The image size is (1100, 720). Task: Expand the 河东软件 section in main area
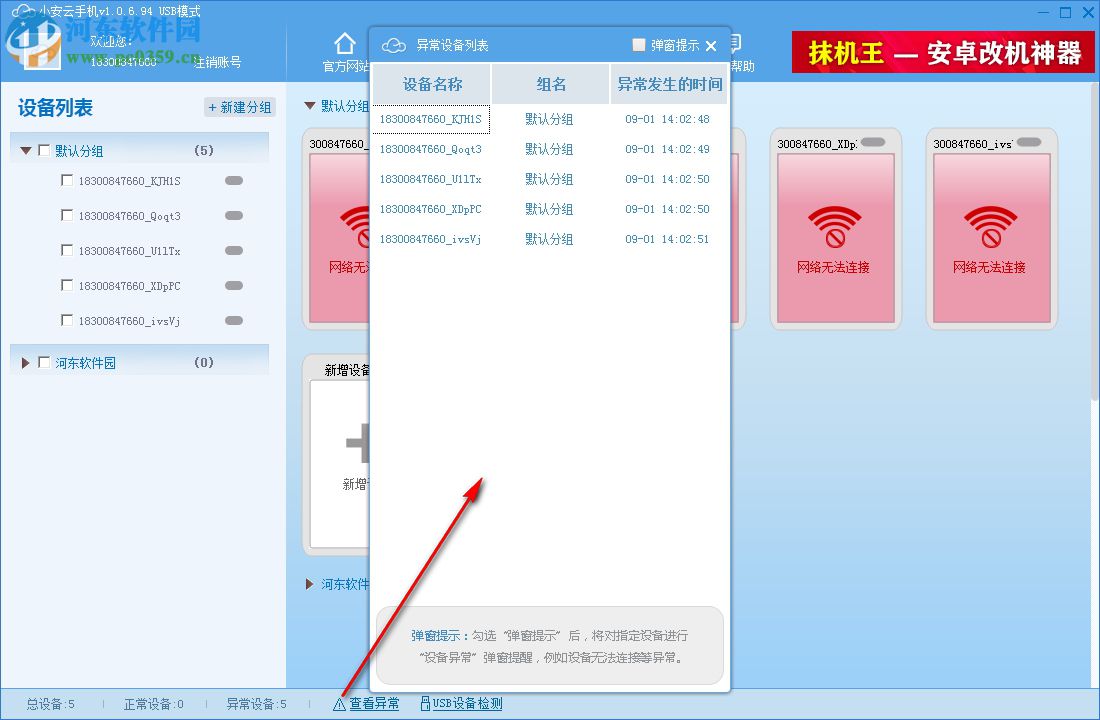[x=309, y=585]
